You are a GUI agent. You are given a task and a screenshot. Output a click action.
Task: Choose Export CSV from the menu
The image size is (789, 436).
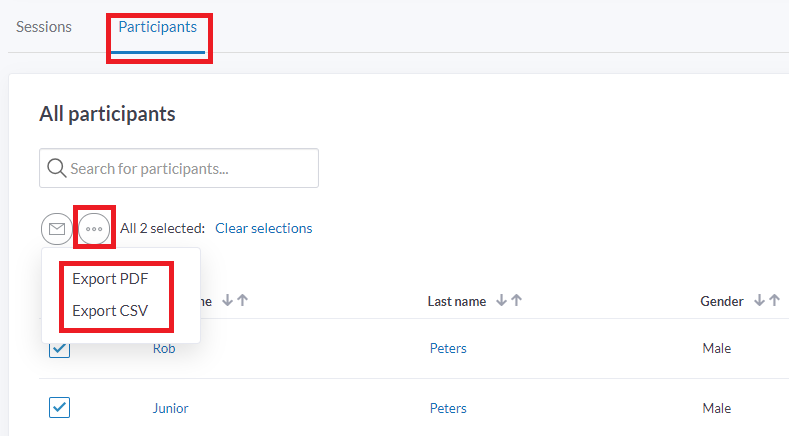pos(110,311)
